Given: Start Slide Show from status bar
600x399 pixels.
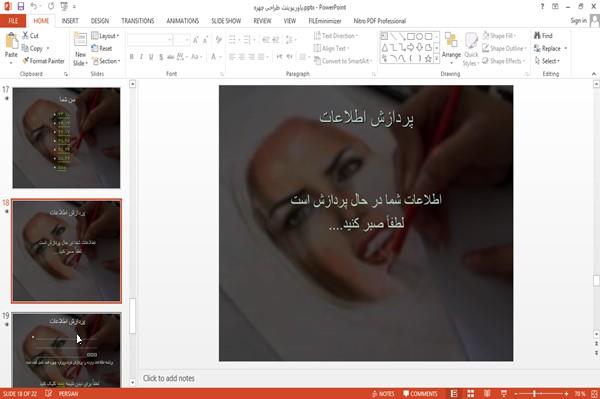Looking at the screenshot, I should click(504, 394).
